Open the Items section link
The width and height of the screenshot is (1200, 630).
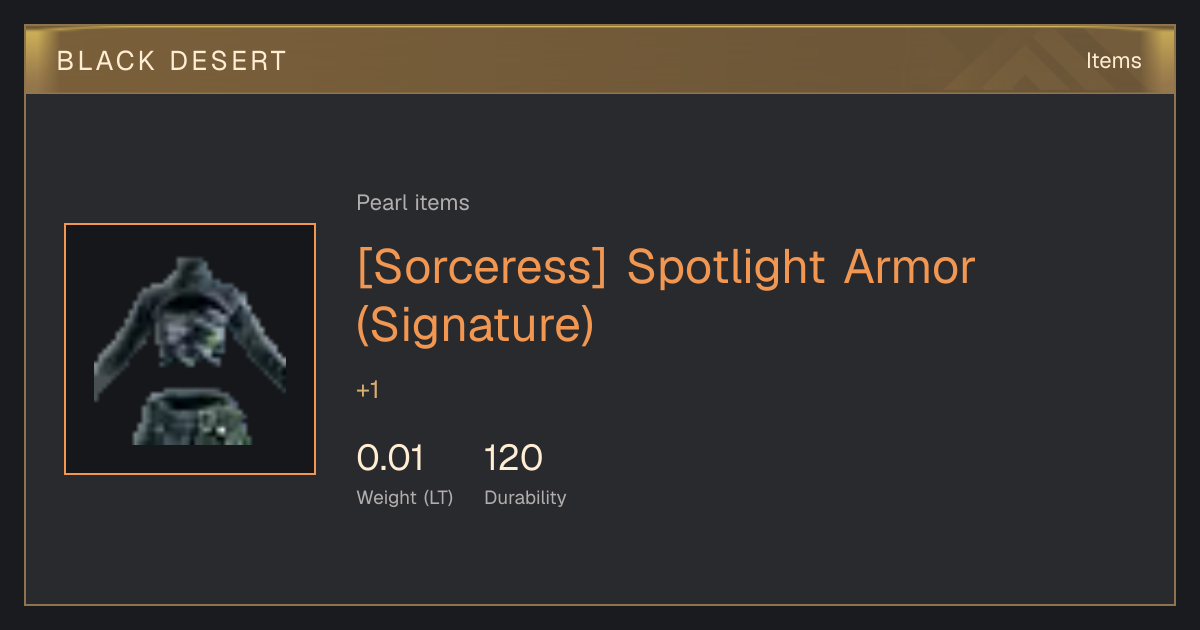point(1113,61)
